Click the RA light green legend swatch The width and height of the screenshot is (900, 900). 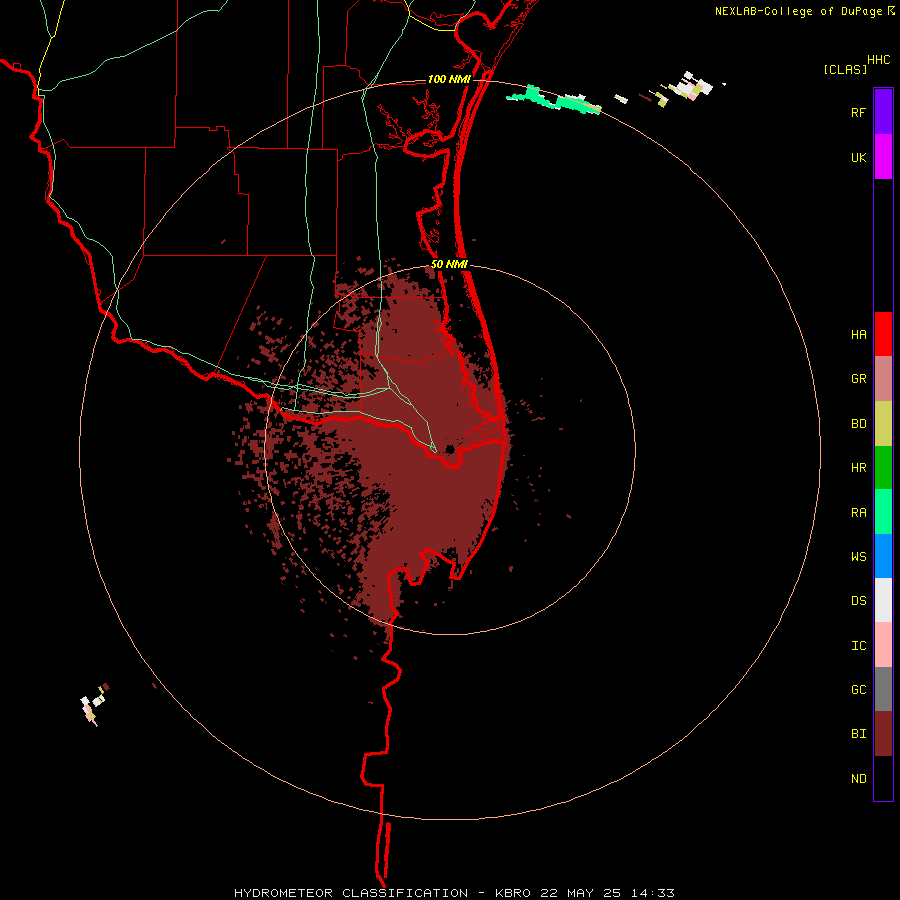click(883, 512)
